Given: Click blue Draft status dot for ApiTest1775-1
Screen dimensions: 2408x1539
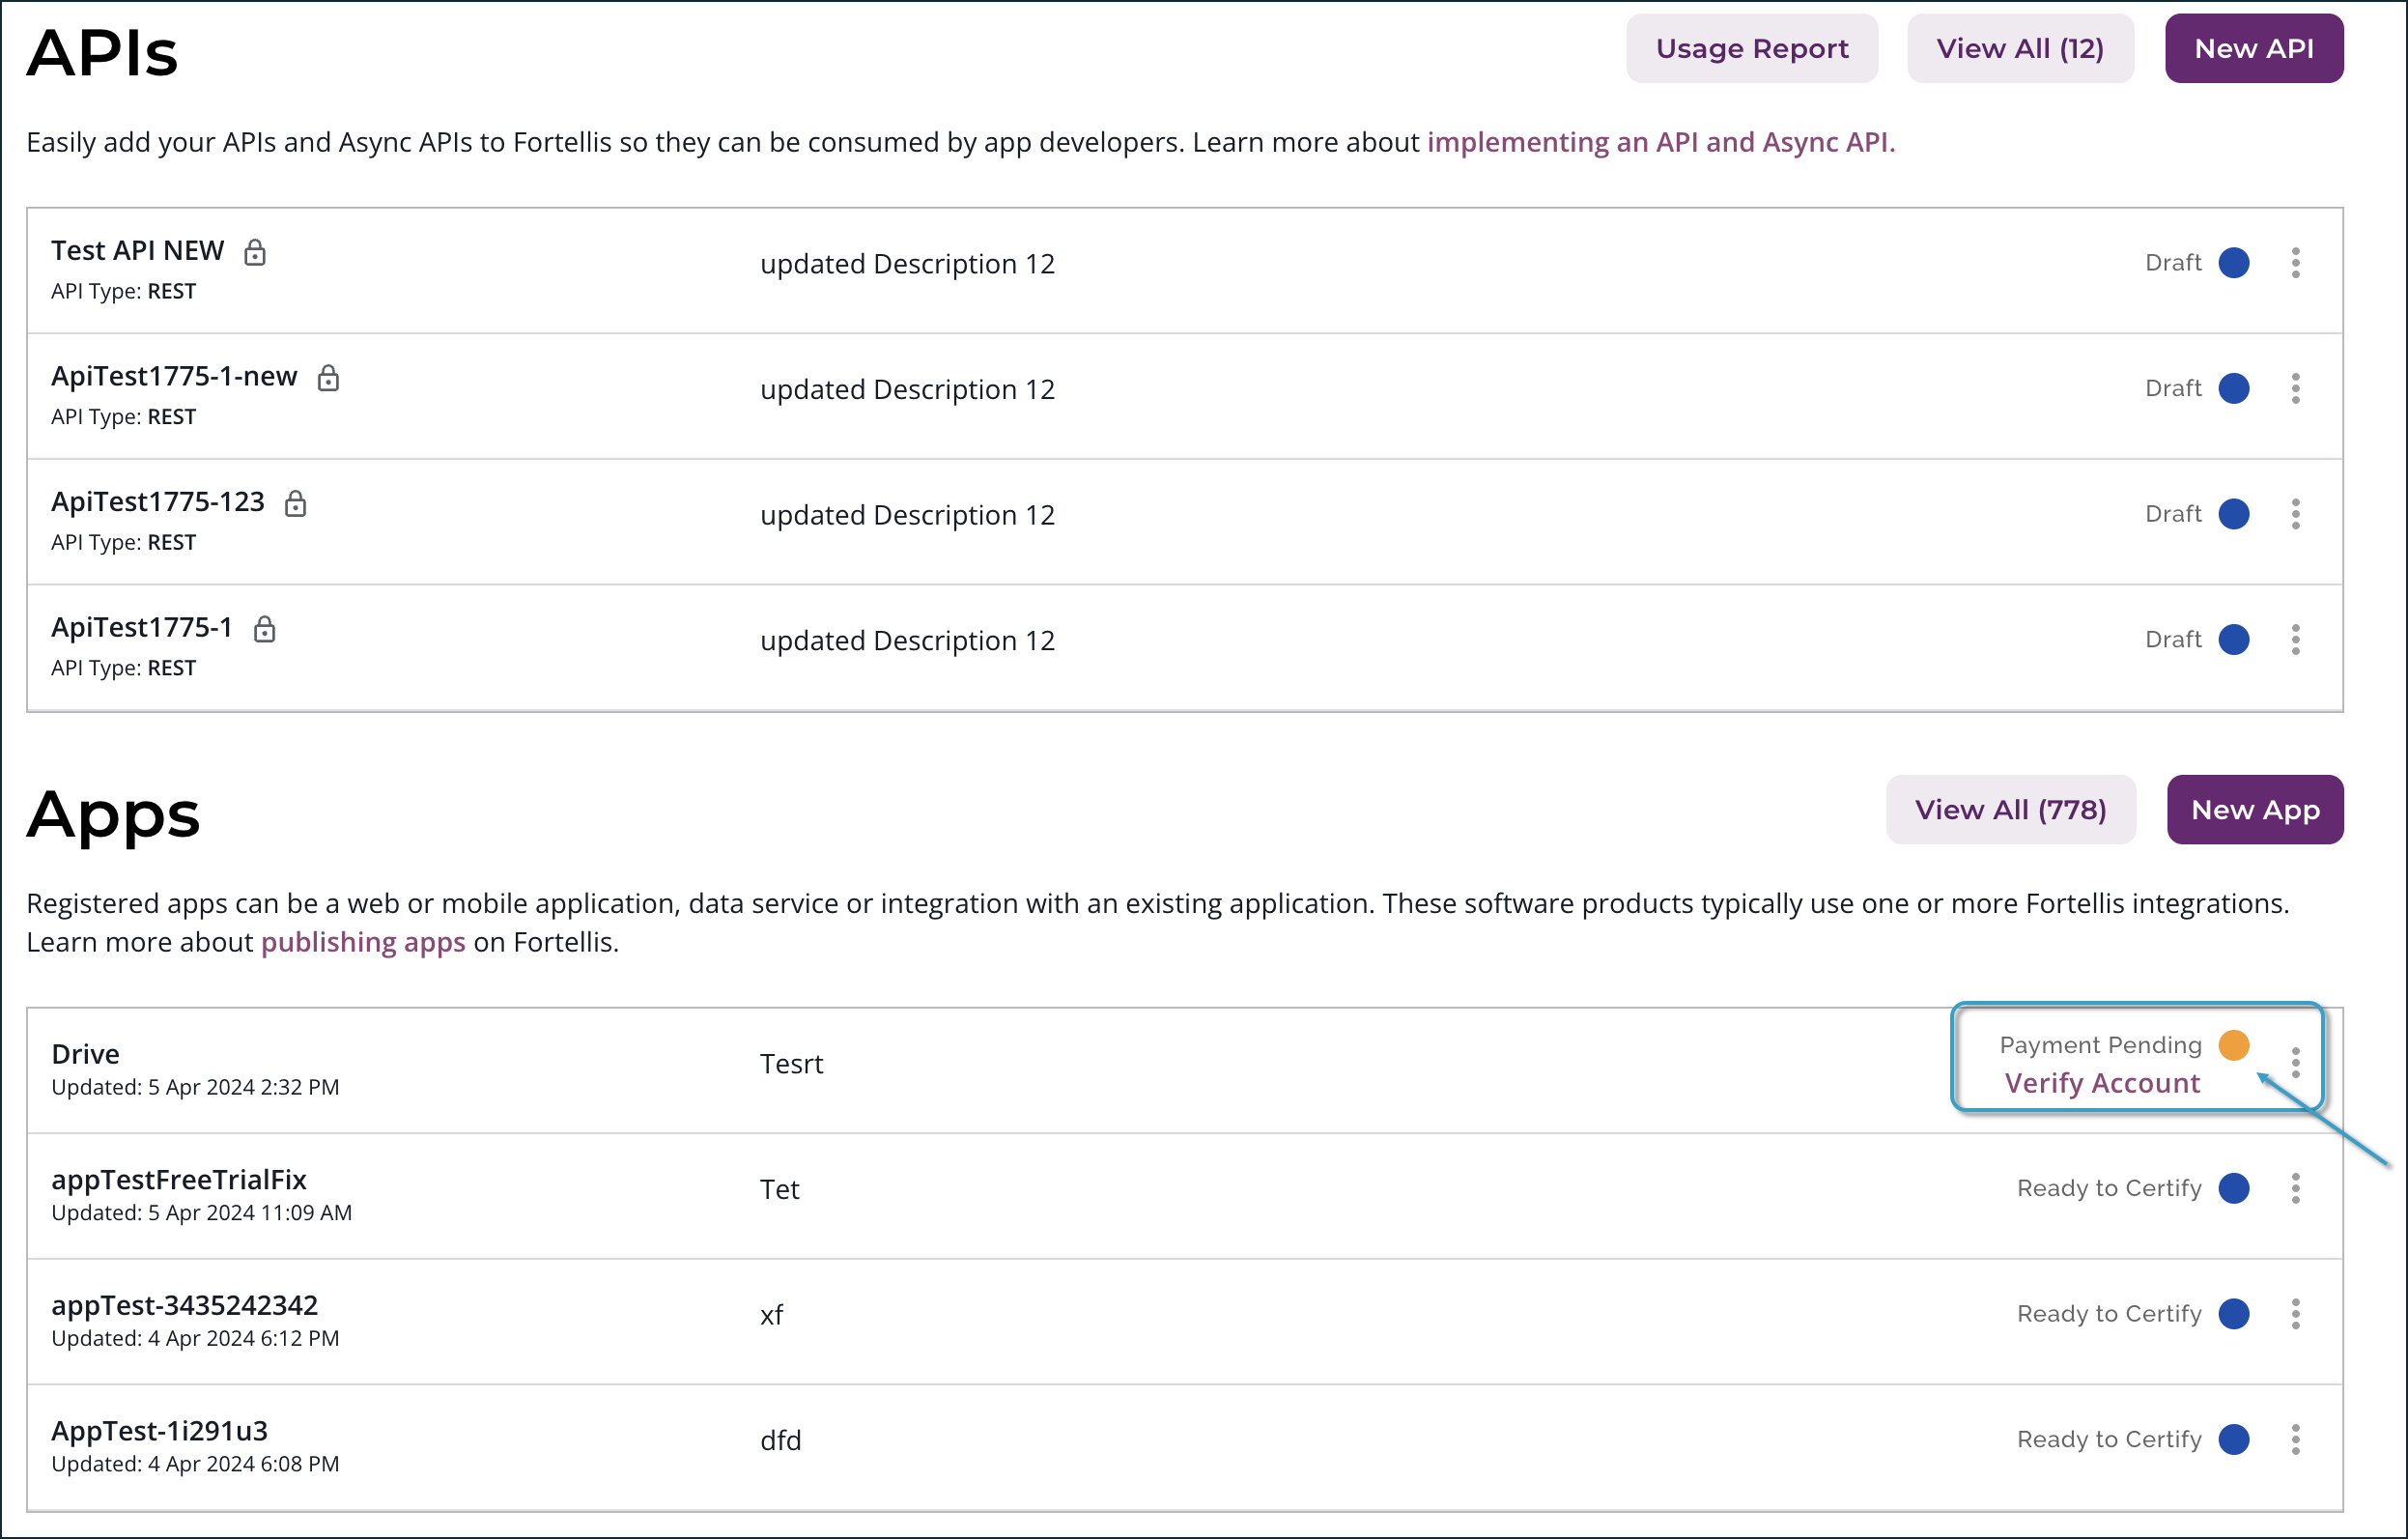Looking at the screenshot, I should click(x=2233, y=640).
